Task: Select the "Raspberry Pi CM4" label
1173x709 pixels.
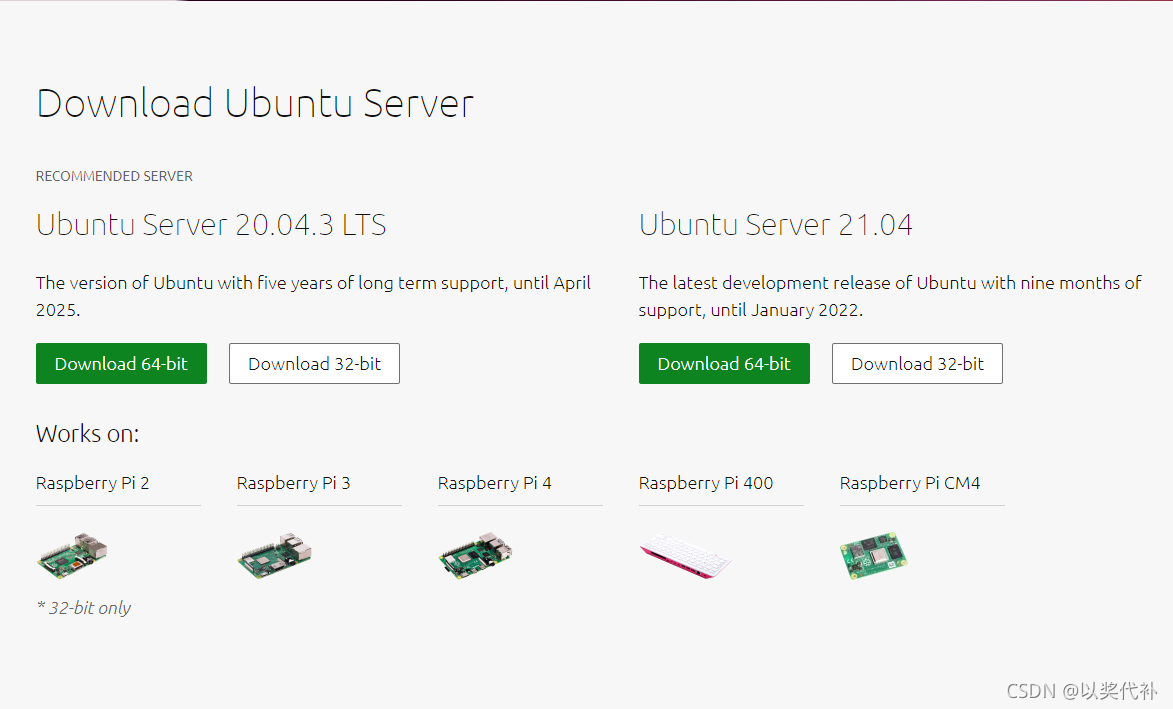Action: point(910,483)
